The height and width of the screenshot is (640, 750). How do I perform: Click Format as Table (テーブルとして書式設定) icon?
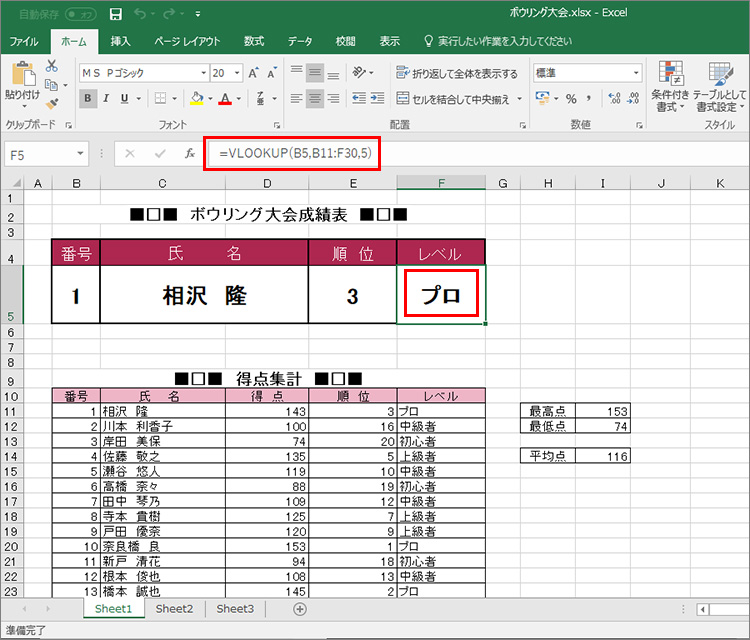(x=719, y=80)
